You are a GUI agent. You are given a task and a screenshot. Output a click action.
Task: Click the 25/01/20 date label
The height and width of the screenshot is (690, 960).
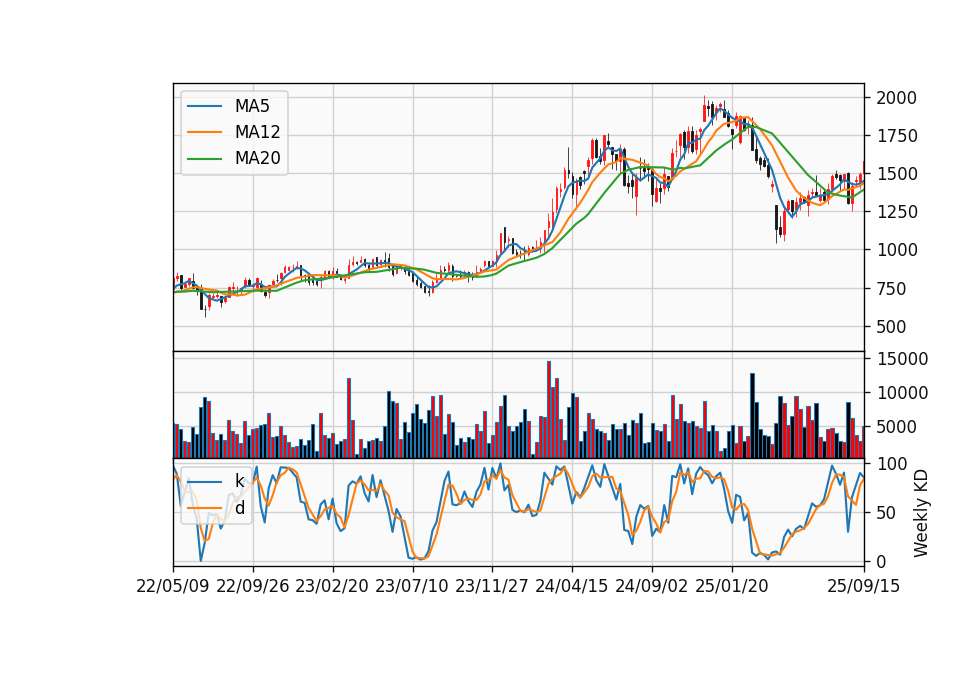tap(732, 586)
